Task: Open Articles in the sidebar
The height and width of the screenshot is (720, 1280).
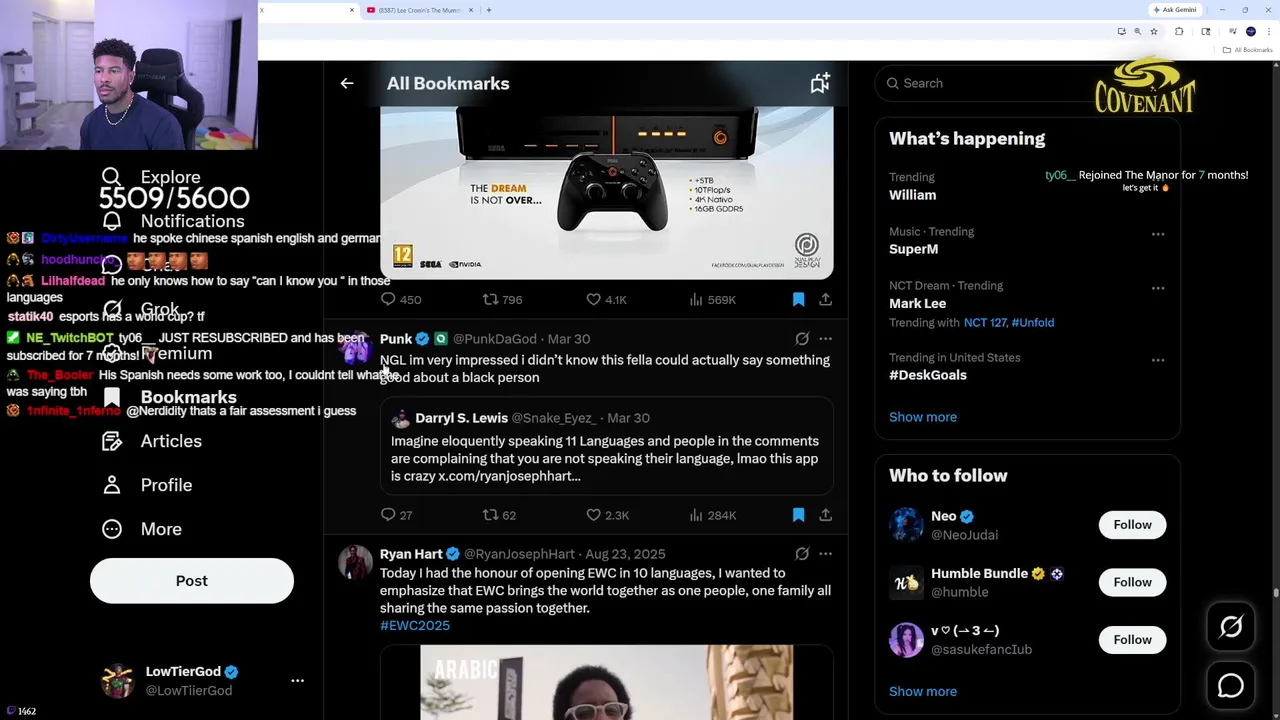Action: [151, 441]
